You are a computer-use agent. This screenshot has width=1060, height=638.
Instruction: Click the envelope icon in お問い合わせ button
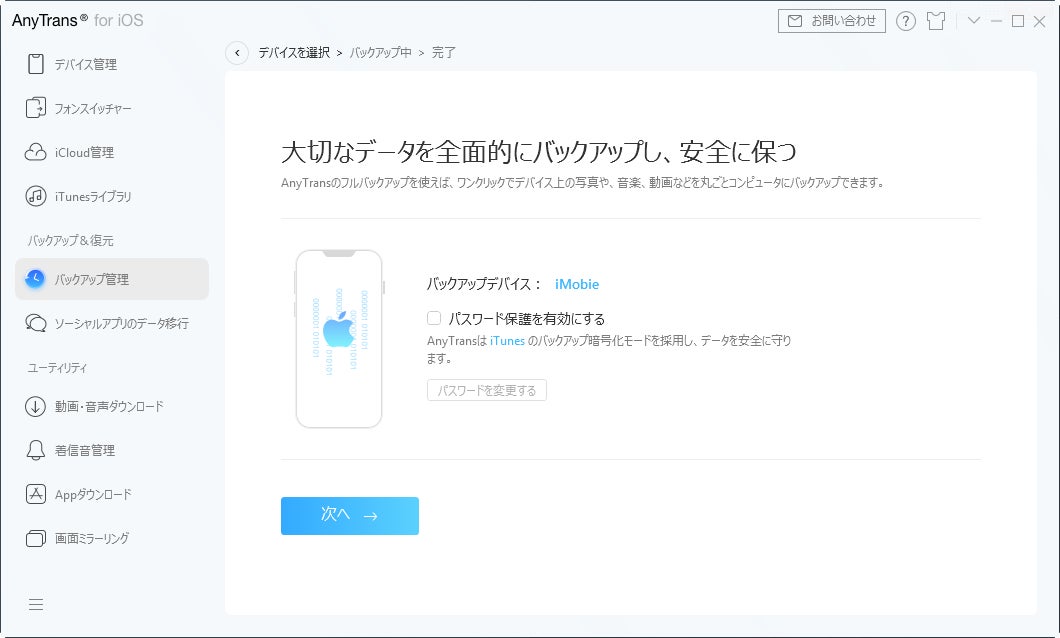[795, 21]
